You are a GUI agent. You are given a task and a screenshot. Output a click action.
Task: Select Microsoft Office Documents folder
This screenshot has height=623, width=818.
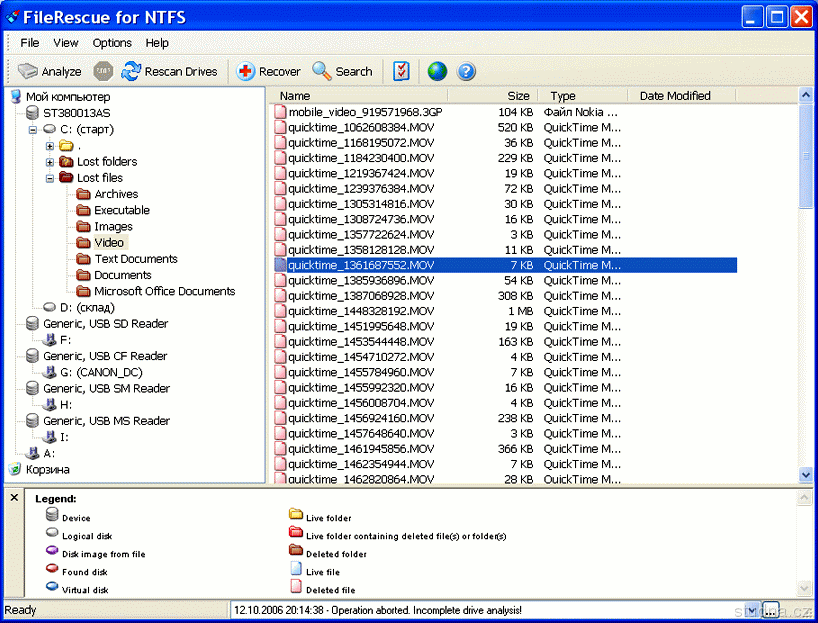[164, 291]
